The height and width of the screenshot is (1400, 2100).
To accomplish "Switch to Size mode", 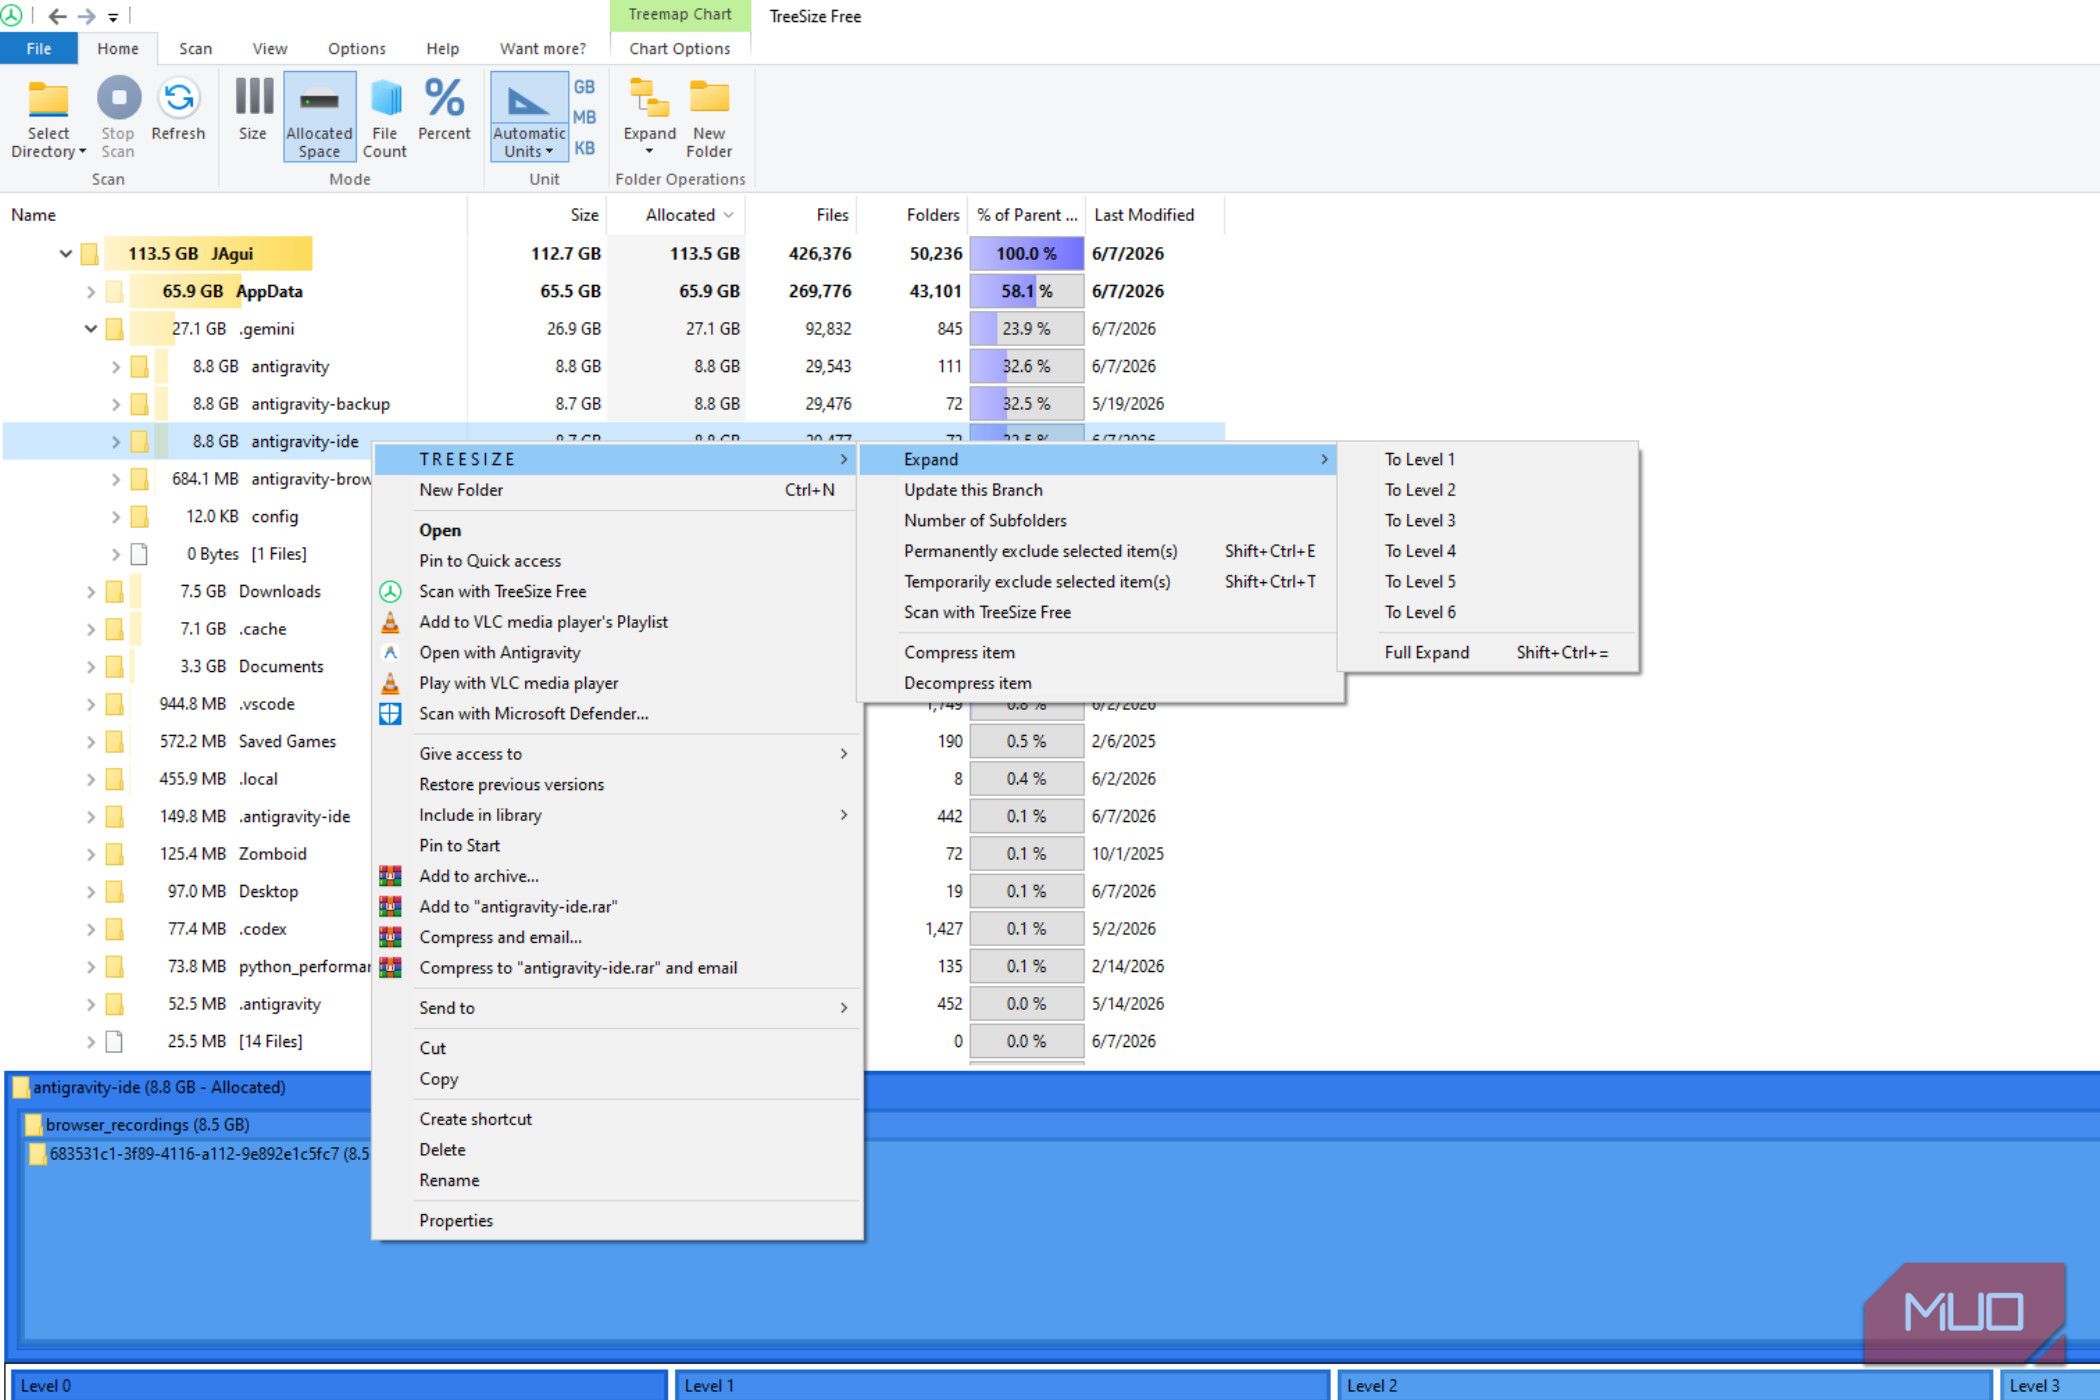I will 253,110.
